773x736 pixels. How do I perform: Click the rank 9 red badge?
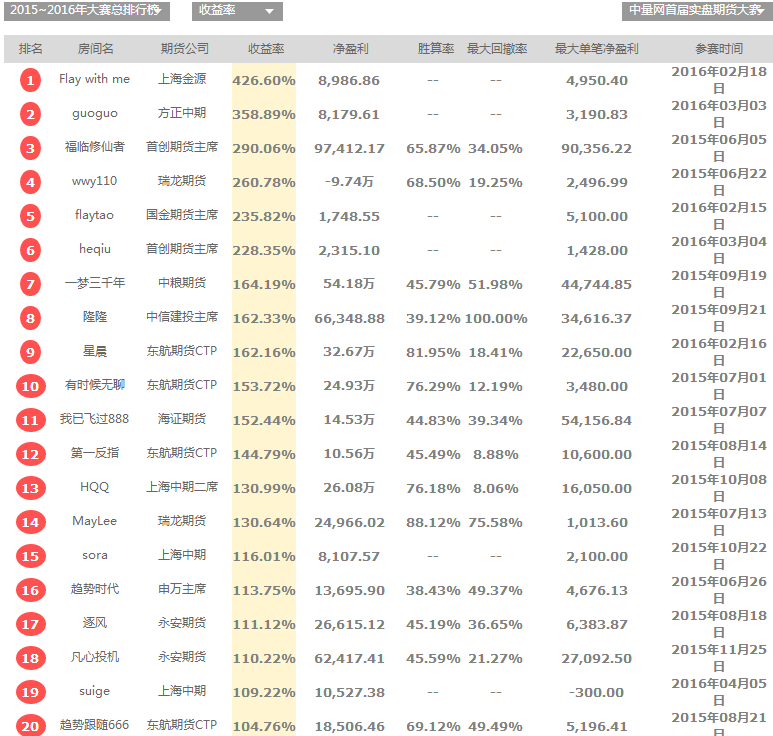(30, 352)
